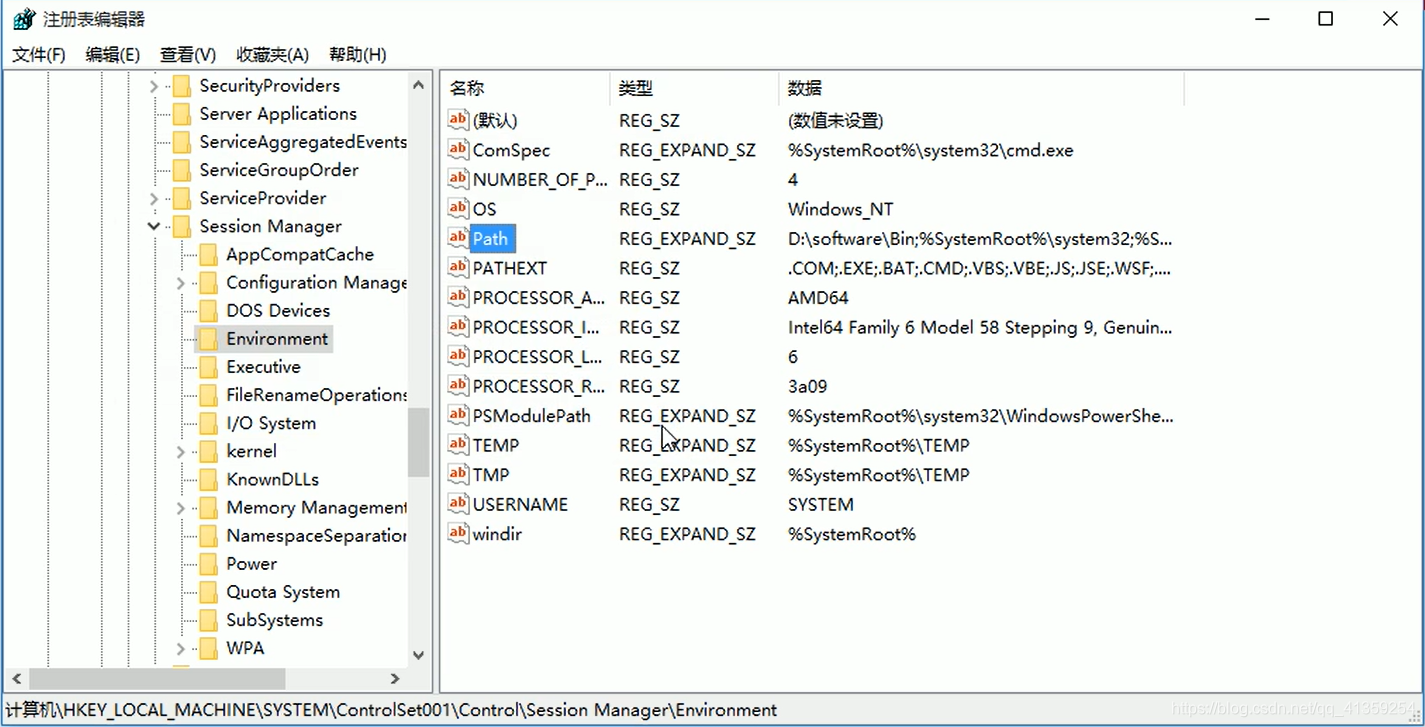The height and width of the screenshot is (727, 1425).
Task: Expand the ServiceProvider tree node
Action: click(x=154, y=198)
